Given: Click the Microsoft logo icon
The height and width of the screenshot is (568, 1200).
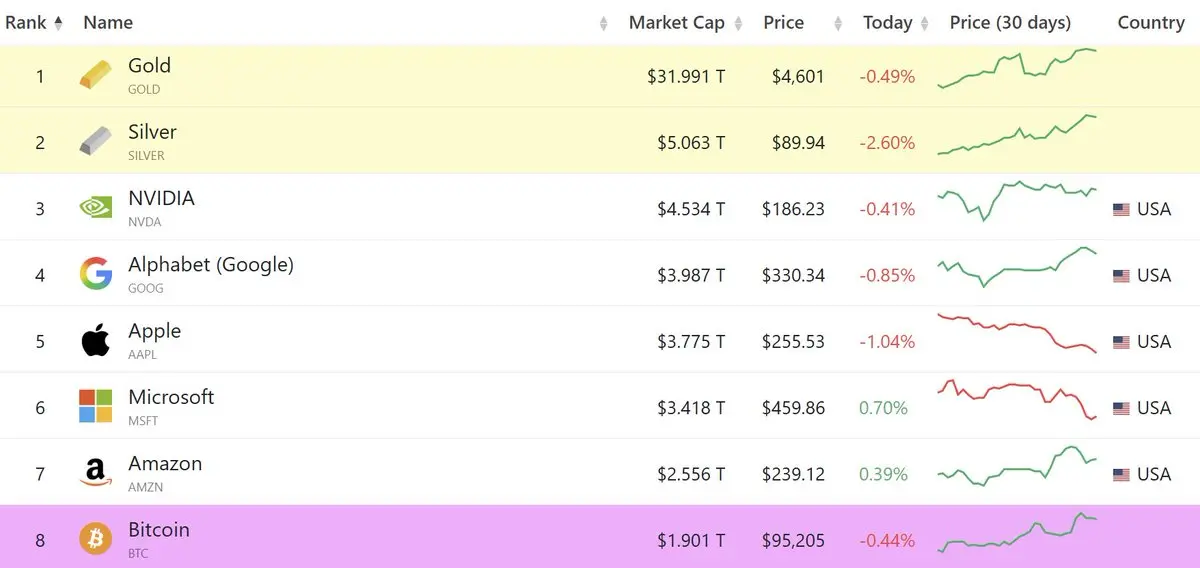Looking at the screenshot, I should point(96,407).
